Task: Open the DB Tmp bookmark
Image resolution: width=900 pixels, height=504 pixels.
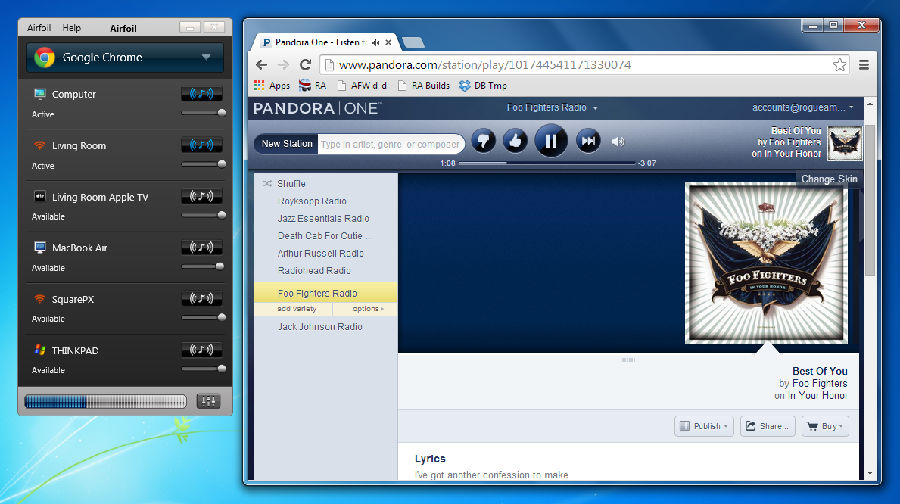Action: click(483, 86)
